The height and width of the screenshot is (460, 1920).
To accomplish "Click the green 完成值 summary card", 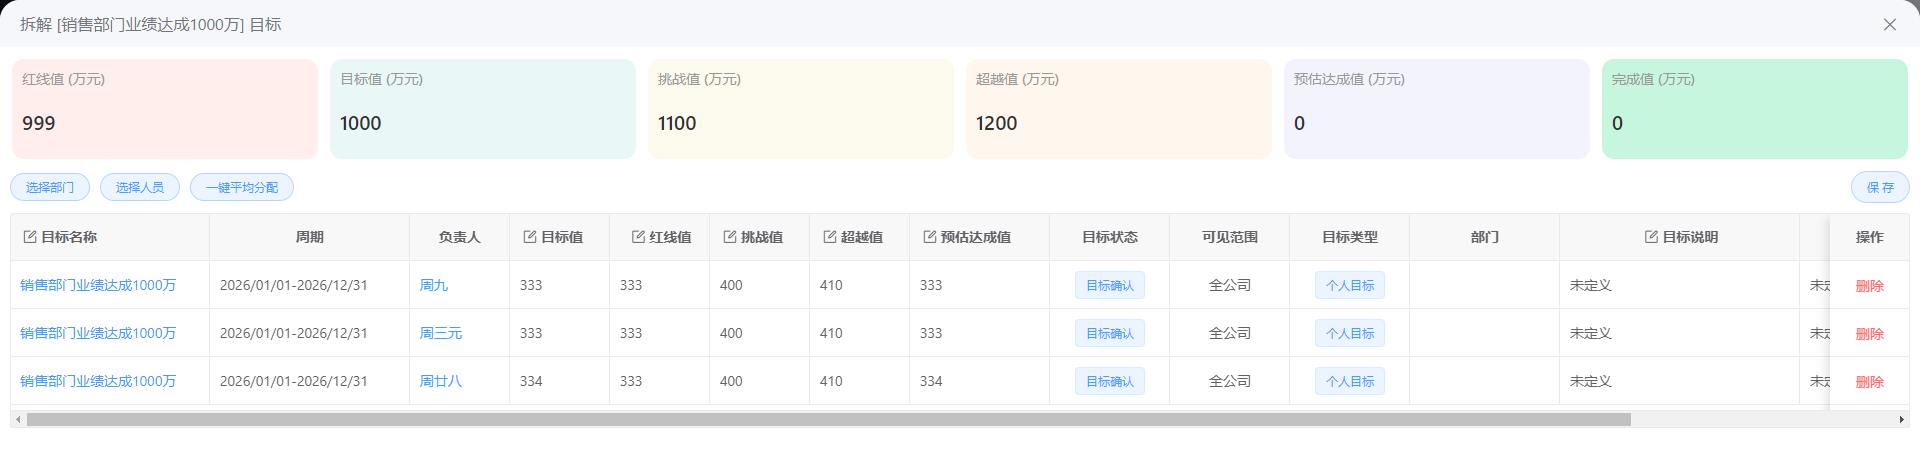I will [1754, 109].
